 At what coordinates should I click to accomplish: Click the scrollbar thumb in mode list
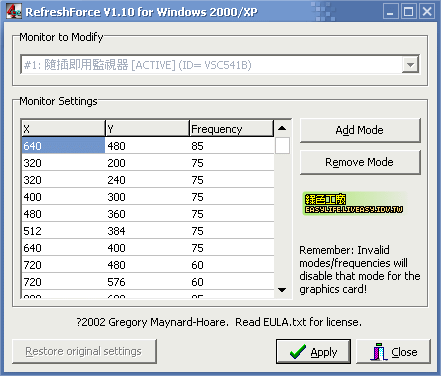[x=282, y=146]
